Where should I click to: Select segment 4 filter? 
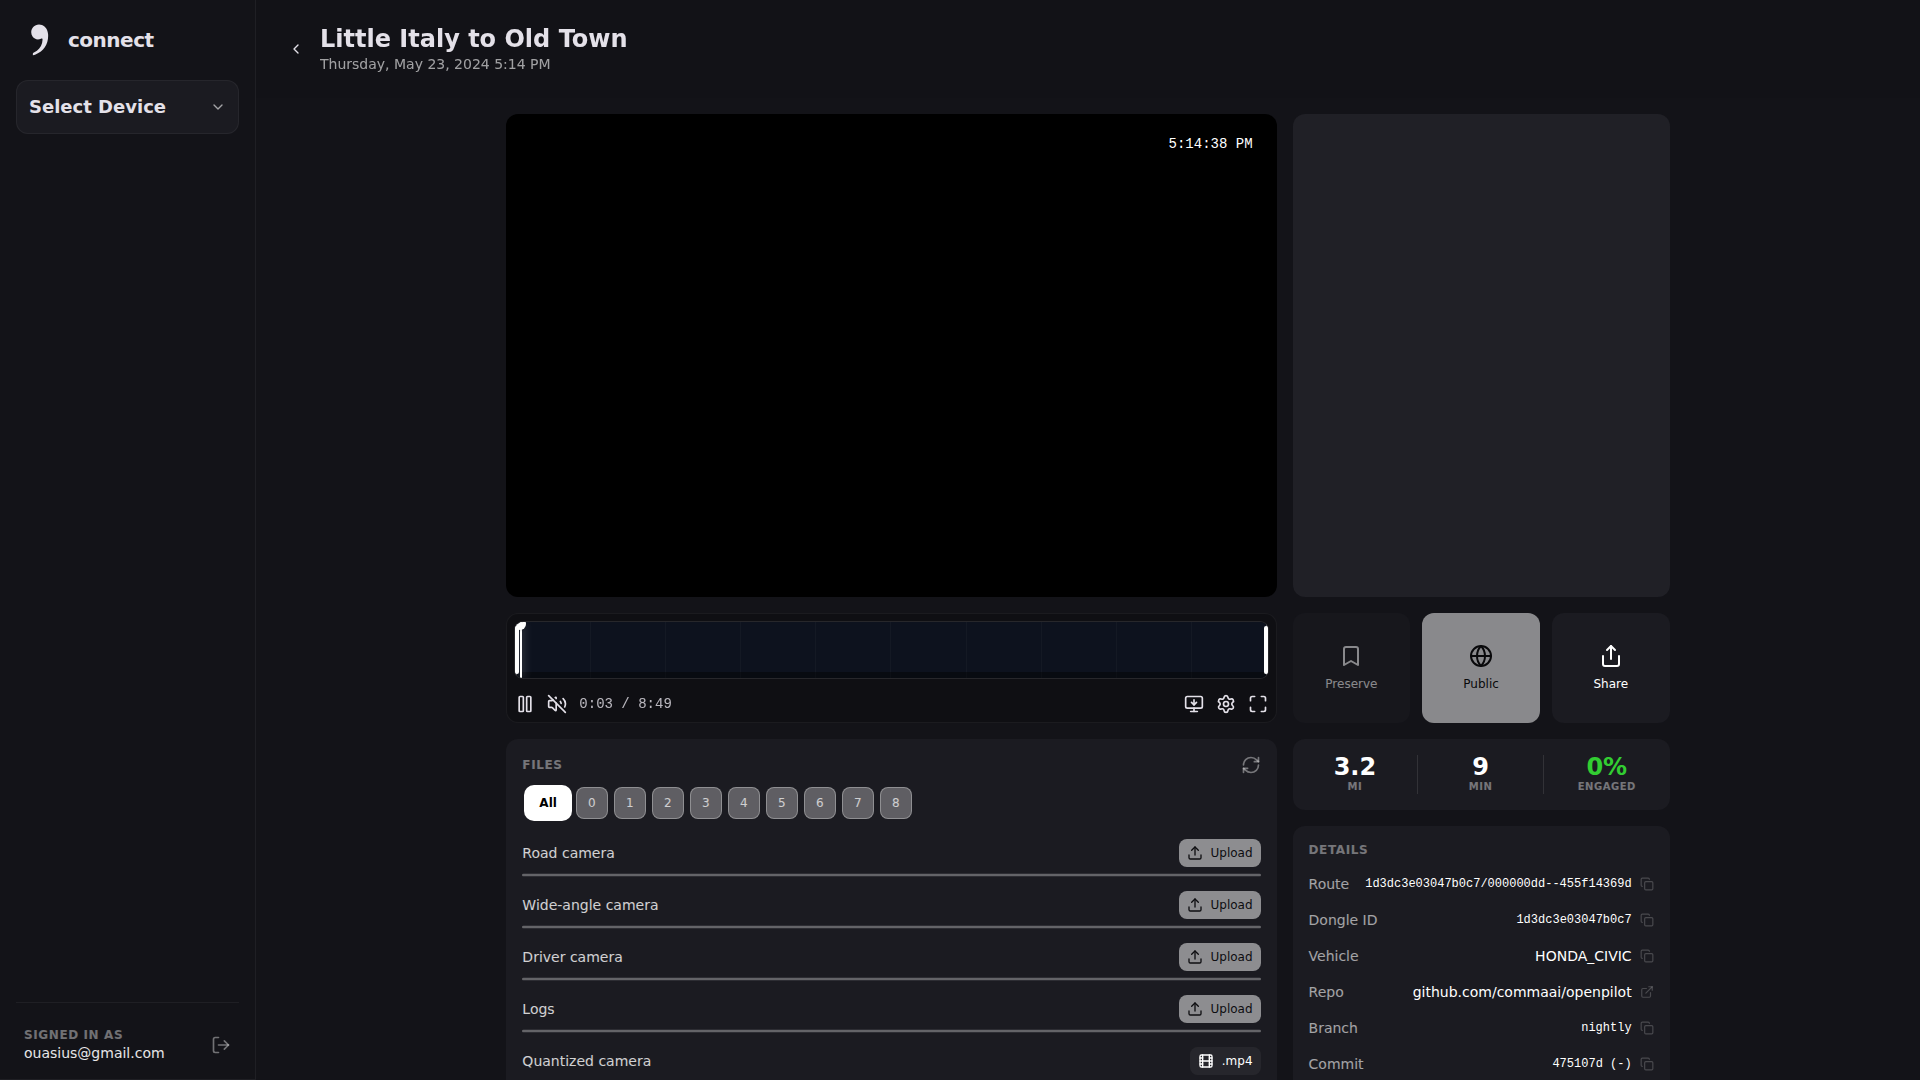pyautogui.click(x=744, y=803)
